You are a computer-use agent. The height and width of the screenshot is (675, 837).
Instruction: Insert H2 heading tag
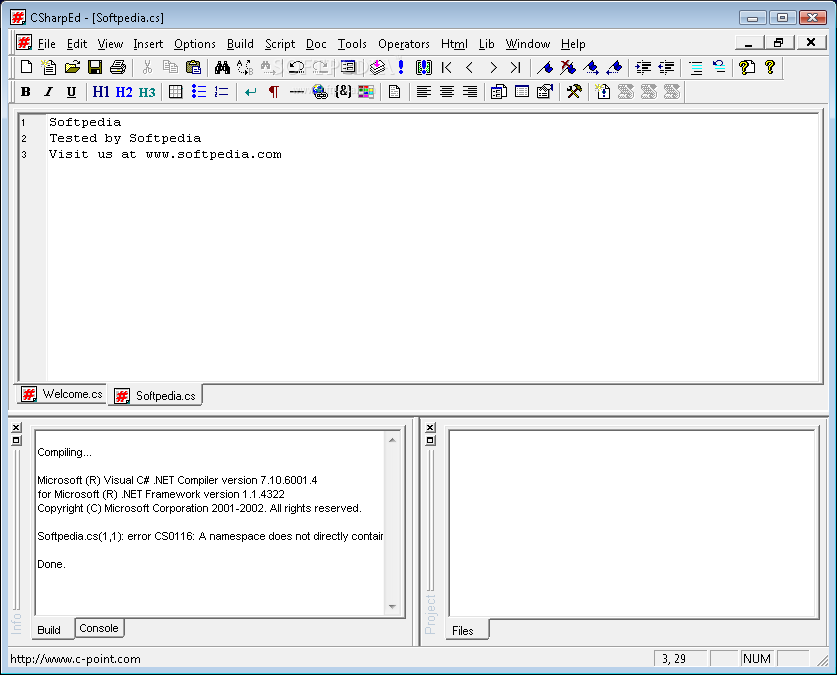(124, 92)
